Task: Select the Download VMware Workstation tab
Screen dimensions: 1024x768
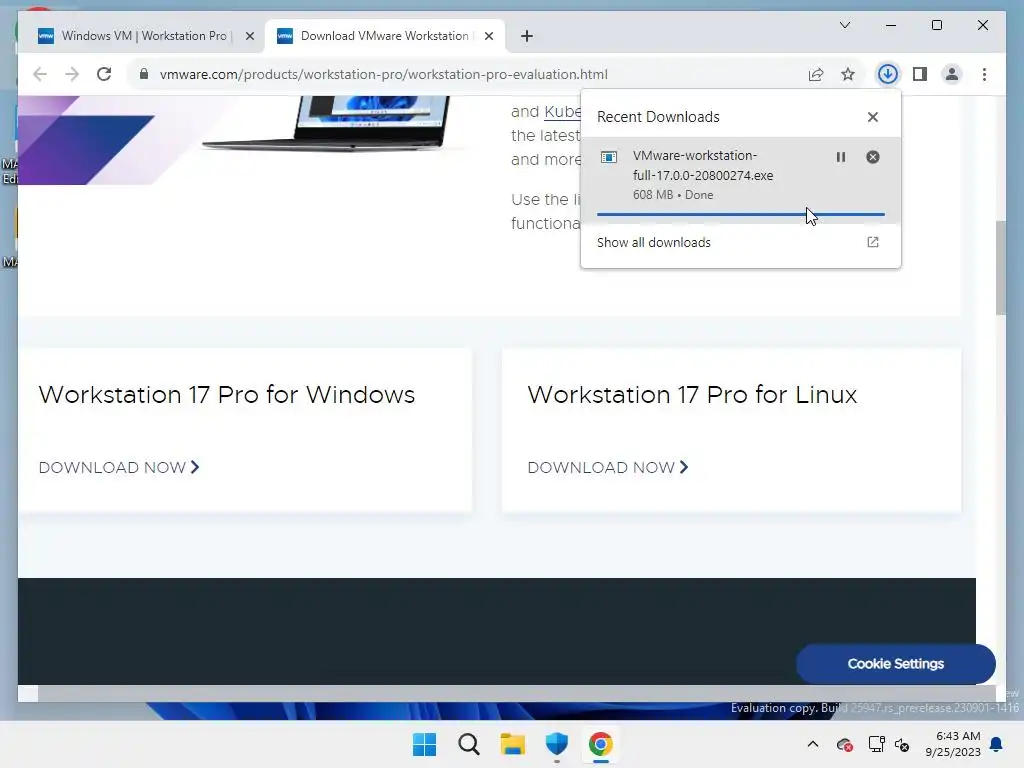Action: click(385, 36)
